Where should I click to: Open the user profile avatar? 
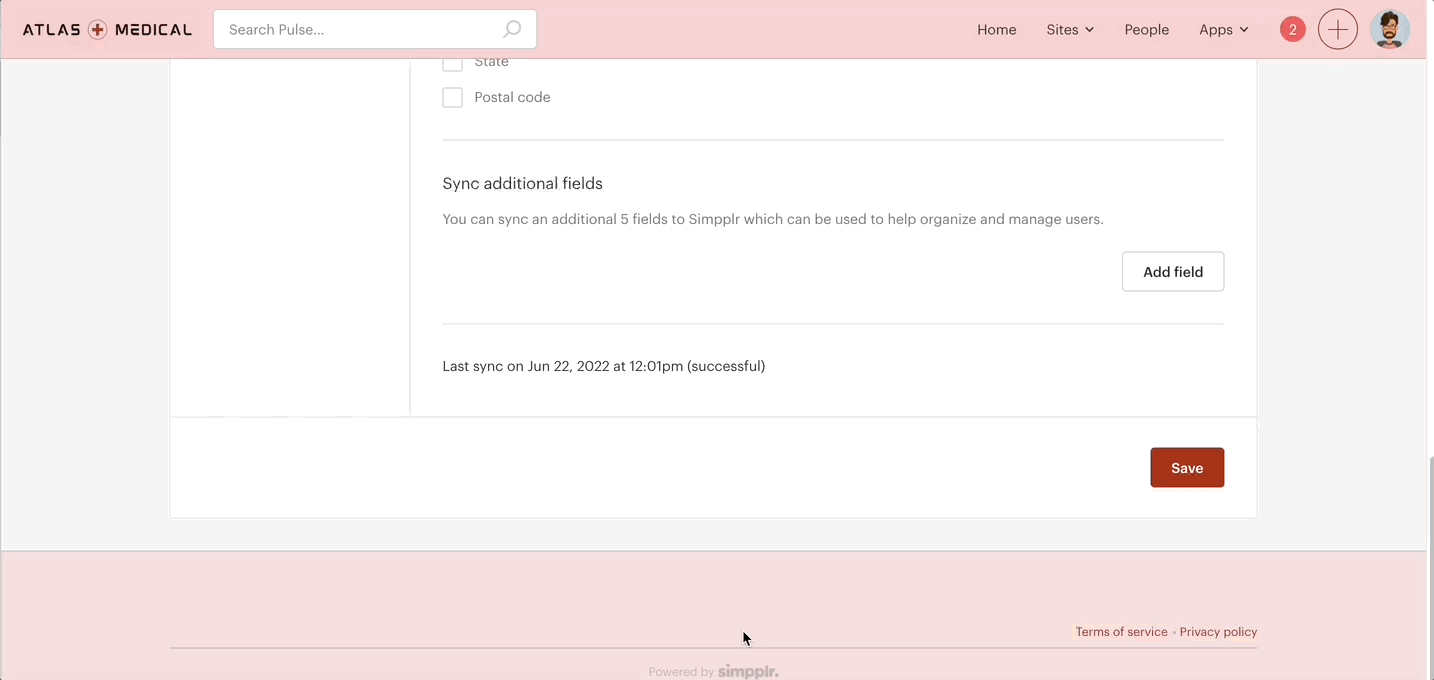pos(1390,30)
